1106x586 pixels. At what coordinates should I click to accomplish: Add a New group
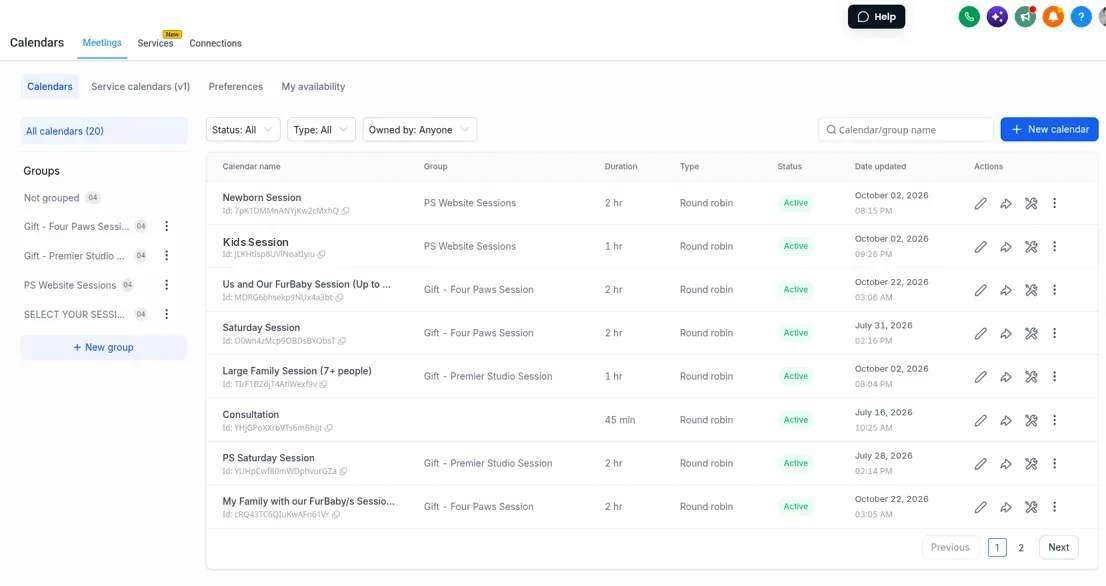pos(104,348)
